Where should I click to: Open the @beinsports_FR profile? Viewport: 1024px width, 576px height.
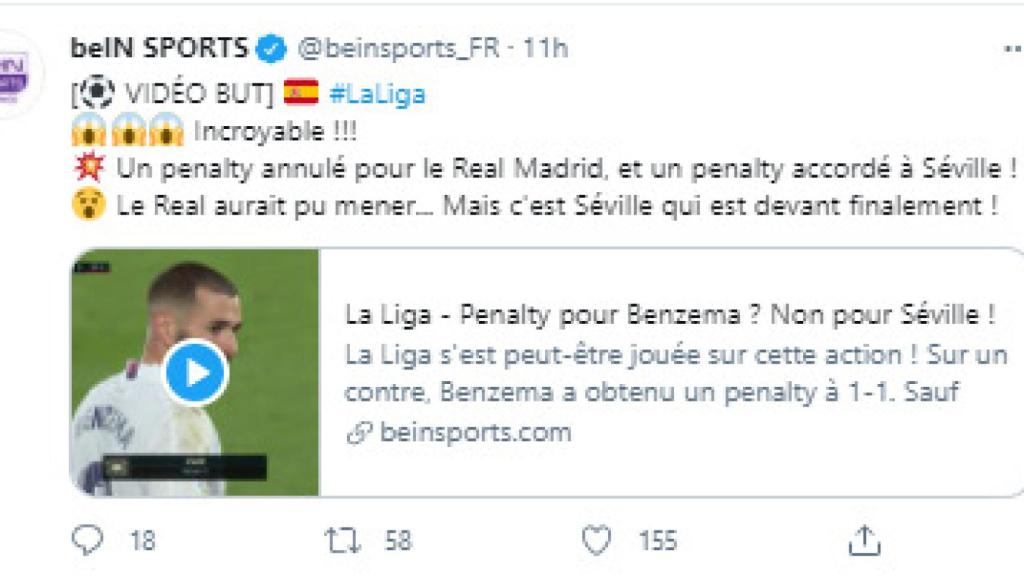click(397, 45)
